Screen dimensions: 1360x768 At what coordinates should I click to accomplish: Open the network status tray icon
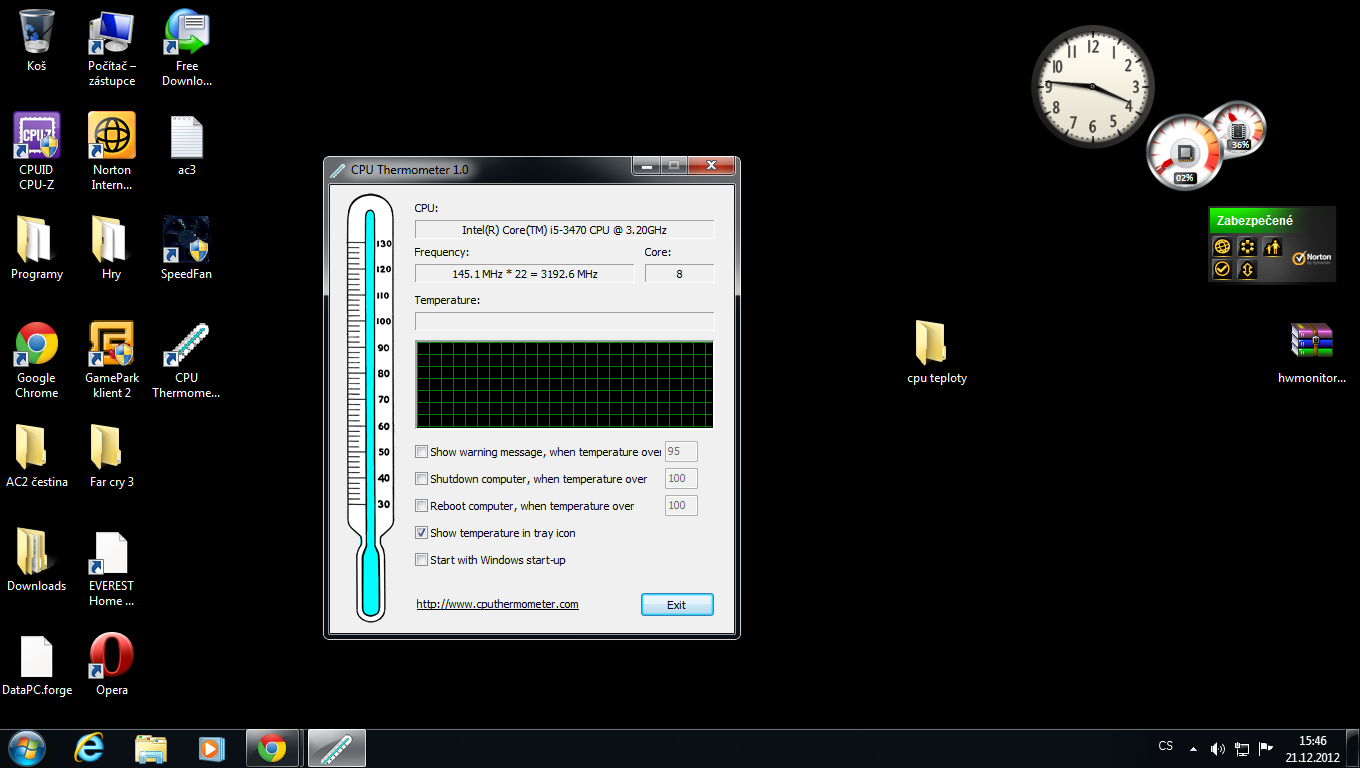(x=1242, y=748)
